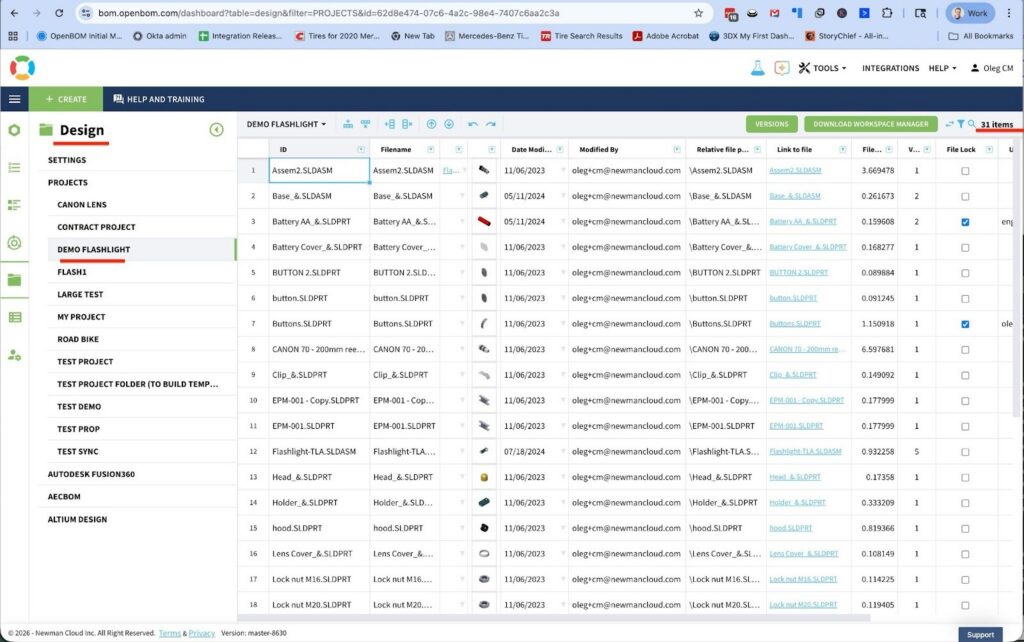
Task: Click the blue flask lab icon
Action: (757, 68)
